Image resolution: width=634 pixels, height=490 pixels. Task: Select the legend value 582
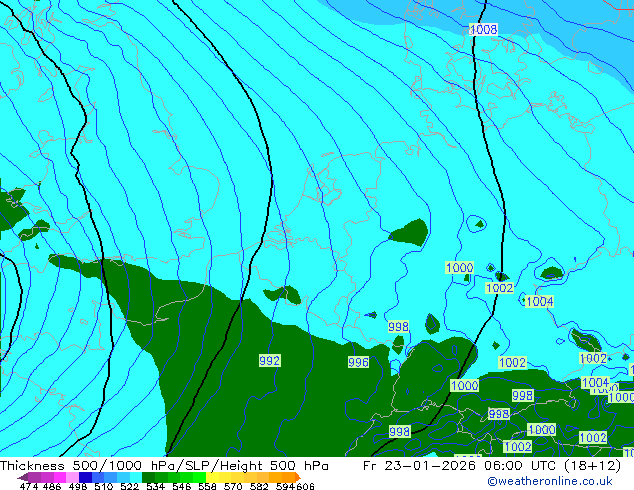(259, 486)
